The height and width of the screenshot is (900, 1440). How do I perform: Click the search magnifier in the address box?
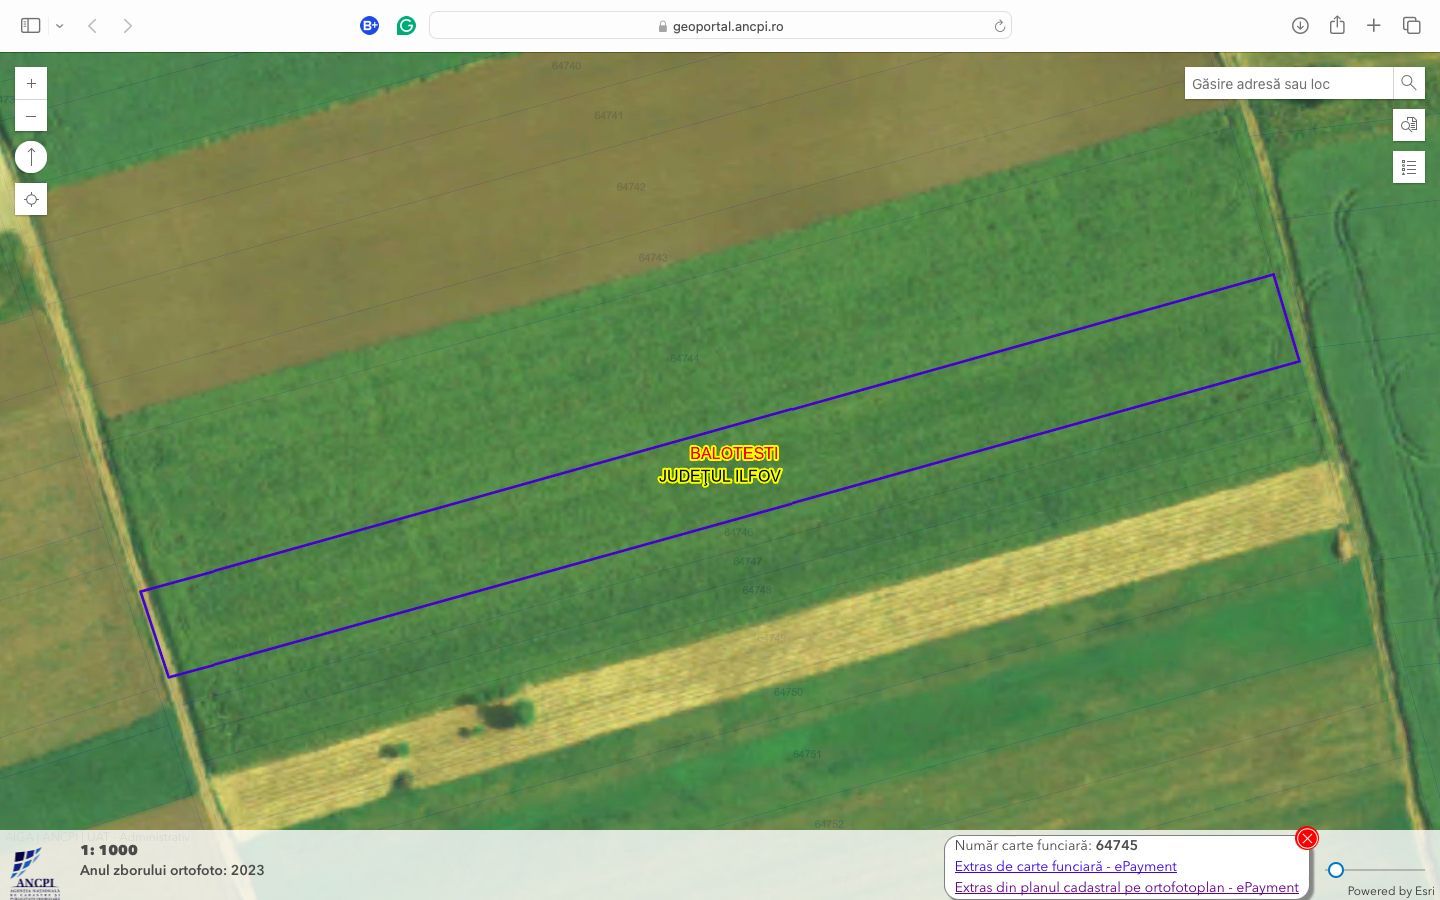pyautogui.click(x=1408, y=83)
